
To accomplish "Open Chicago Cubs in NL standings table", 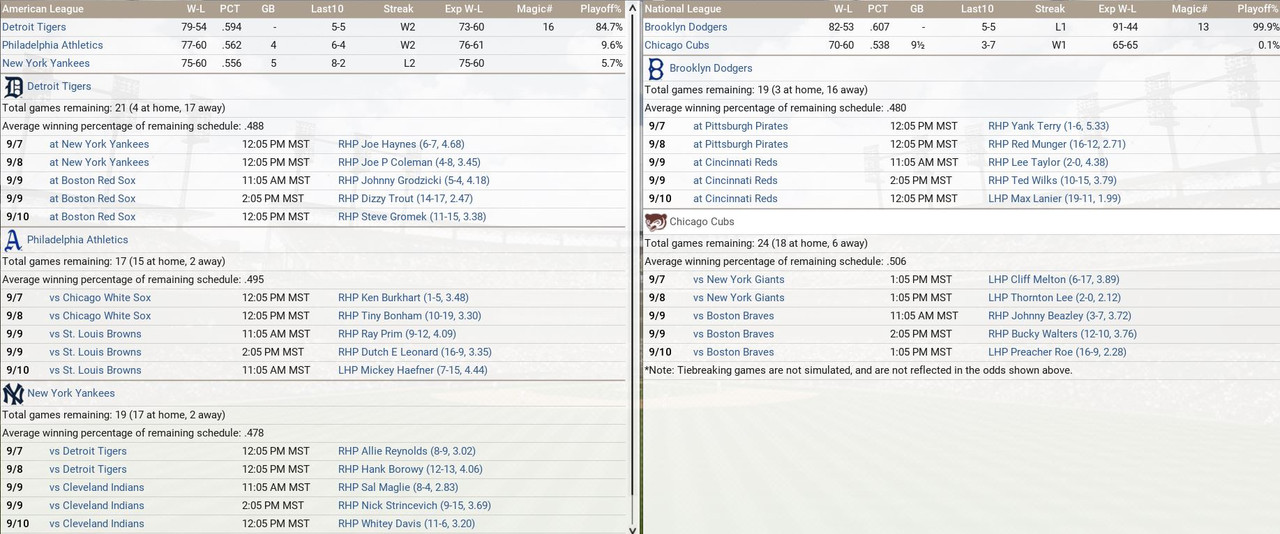I will [676, 45].
